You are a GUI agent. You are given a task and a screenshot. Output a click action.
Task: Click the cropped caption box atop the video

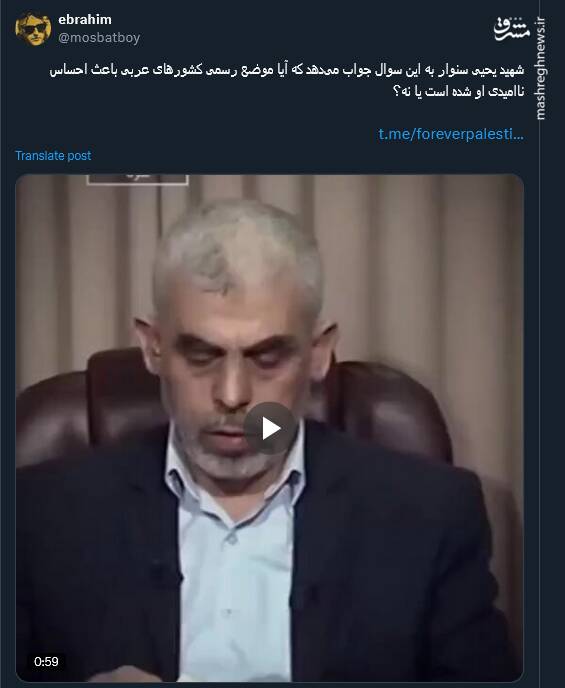[137, 179]
